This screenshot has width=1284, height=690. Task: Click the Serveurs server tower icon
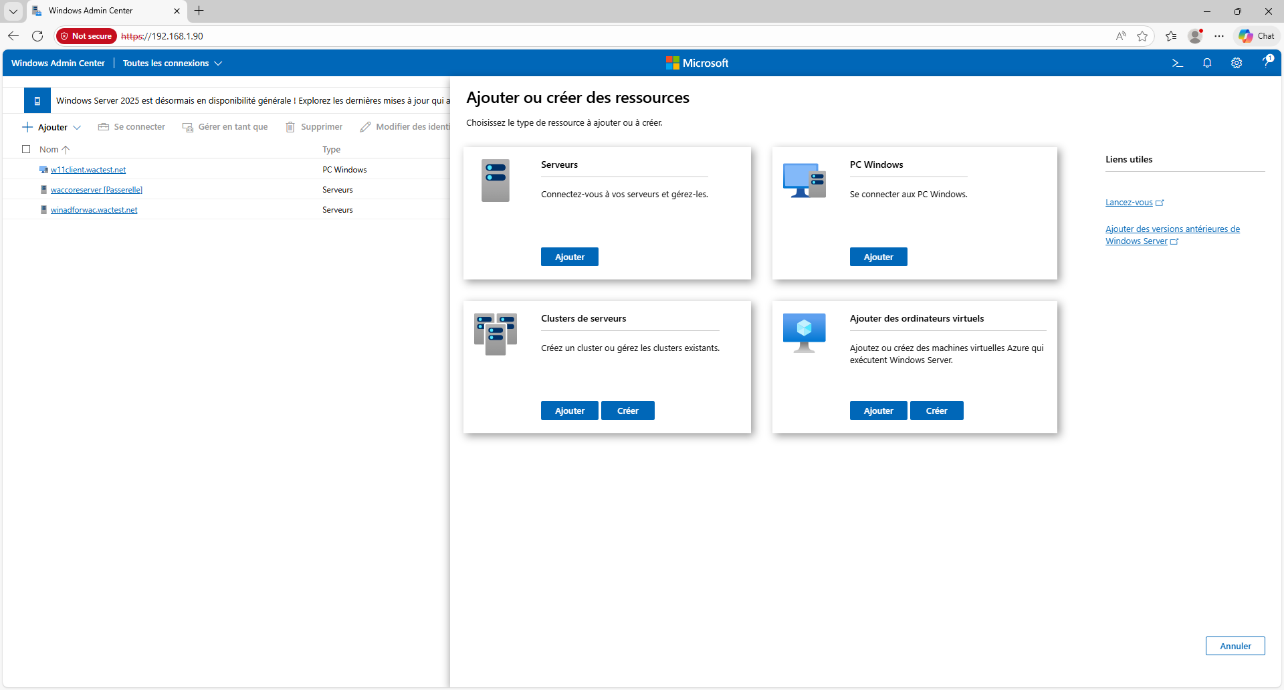[495, 180]
